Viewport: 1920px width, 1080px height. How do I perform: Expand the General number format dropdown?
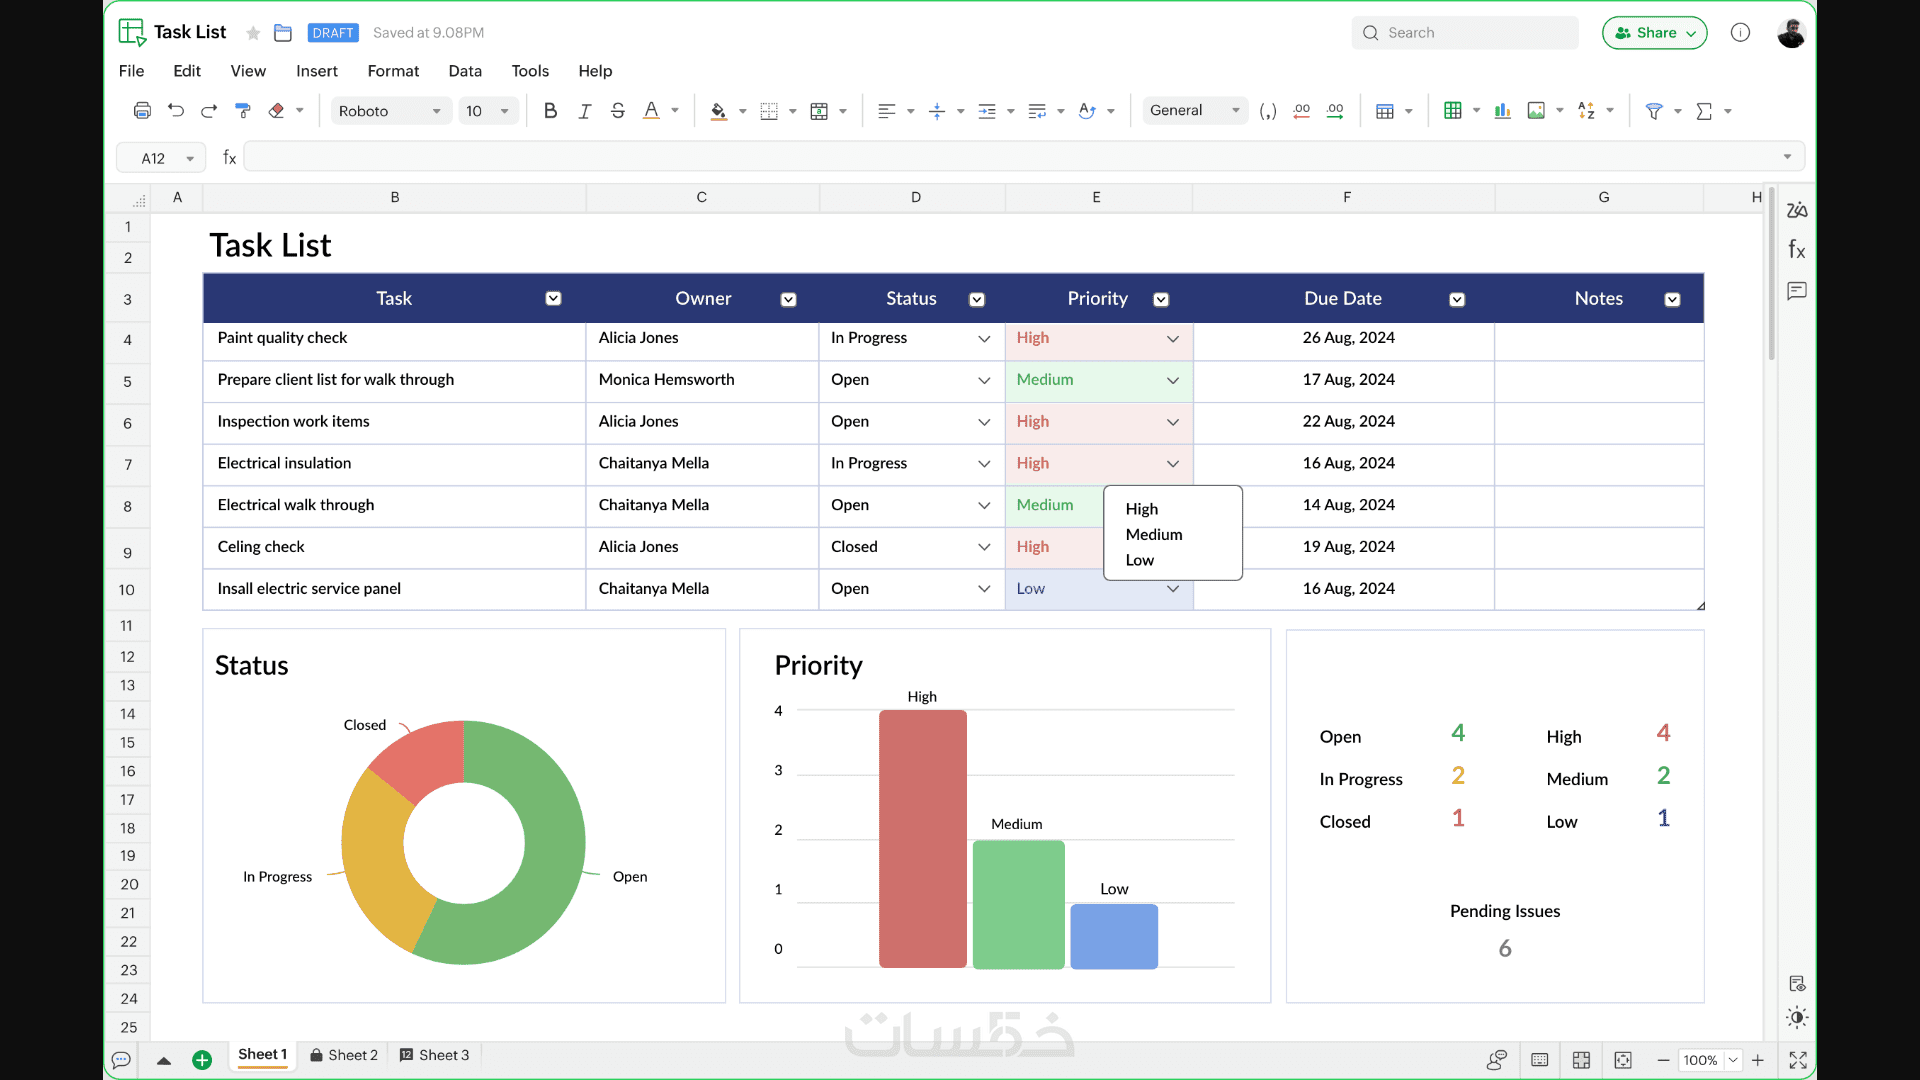tap(1194, 111)
